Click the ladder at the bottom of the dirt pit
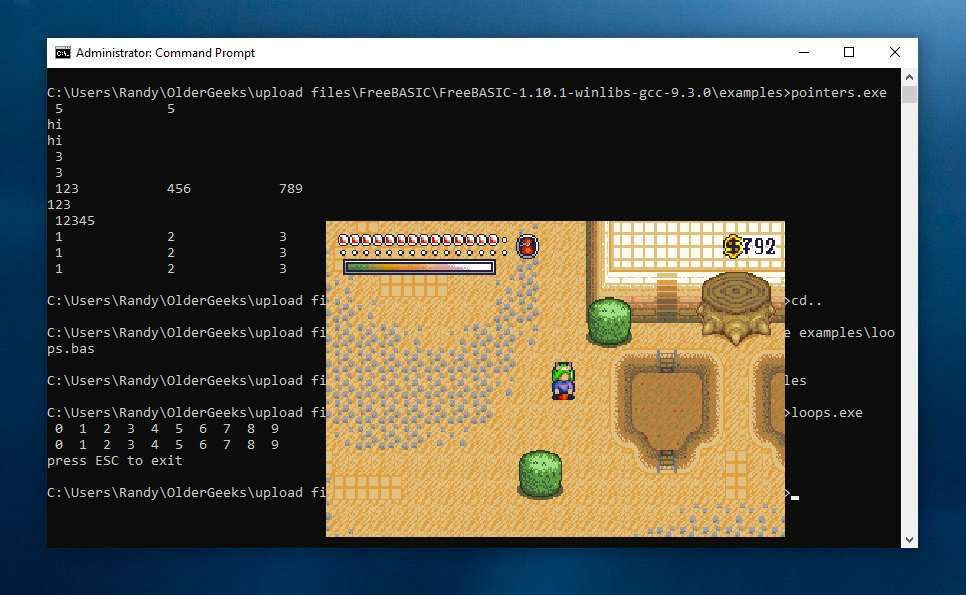Screen dimensions: 966x595 click(x=666, y=461)
